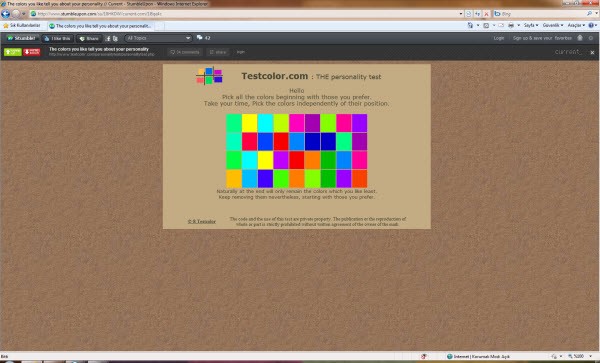Click the RSS feeds icon
This screenshot has width=600, height=363.
click(486, 25)
